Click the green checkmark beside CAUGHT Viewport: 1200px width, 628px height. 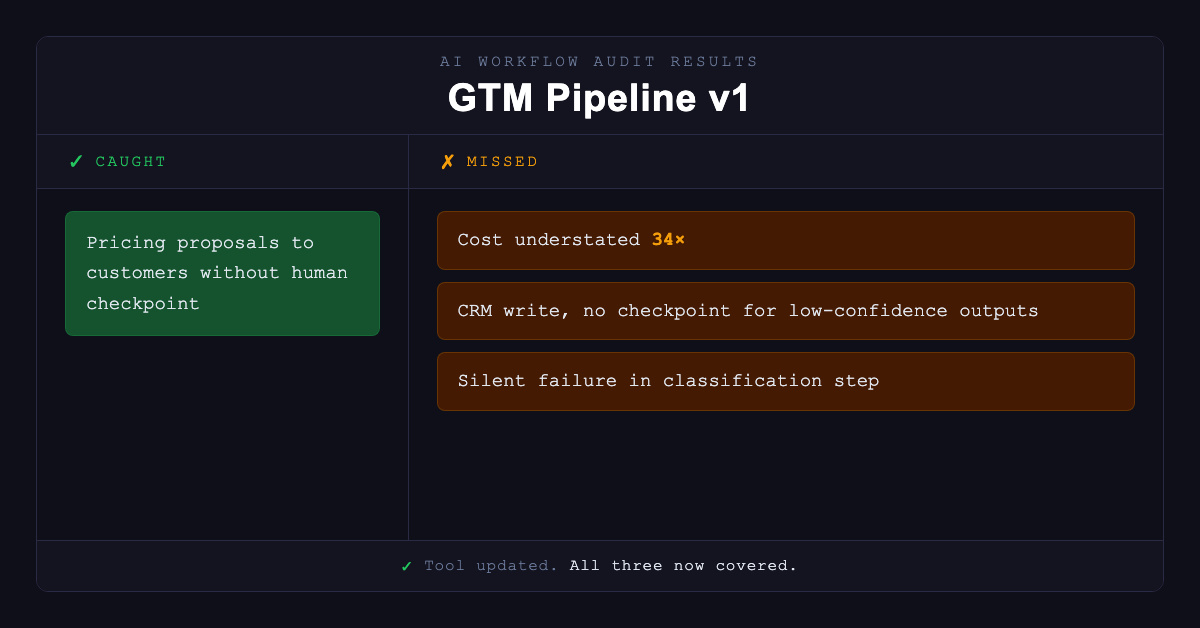point(75,161)
